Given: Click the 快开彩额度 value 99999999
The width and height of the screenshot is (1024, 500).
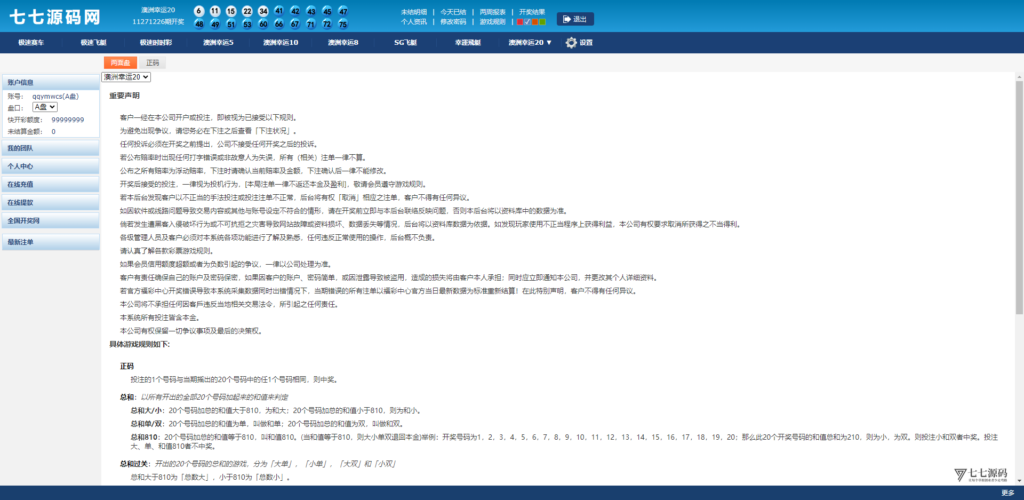Looking at the screenshot, I should [x=68, y=120].
